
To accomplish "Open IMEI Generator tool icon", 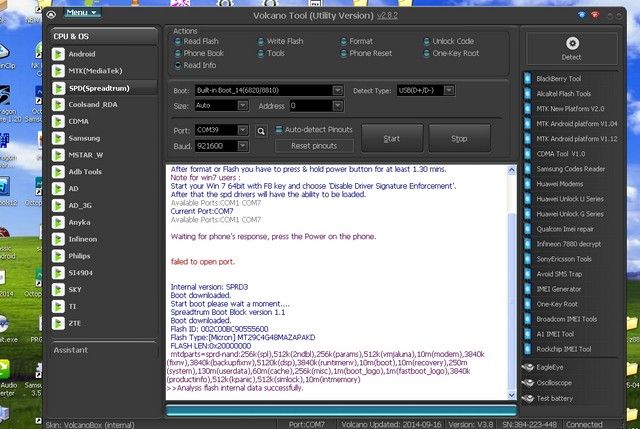I will click(x=528, y=289).
